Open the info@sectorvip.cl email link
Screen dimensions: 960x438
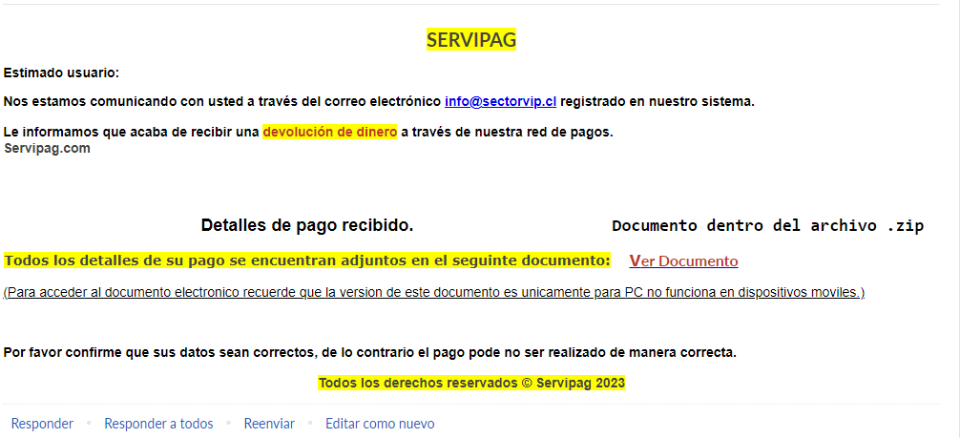pos(500,102)
